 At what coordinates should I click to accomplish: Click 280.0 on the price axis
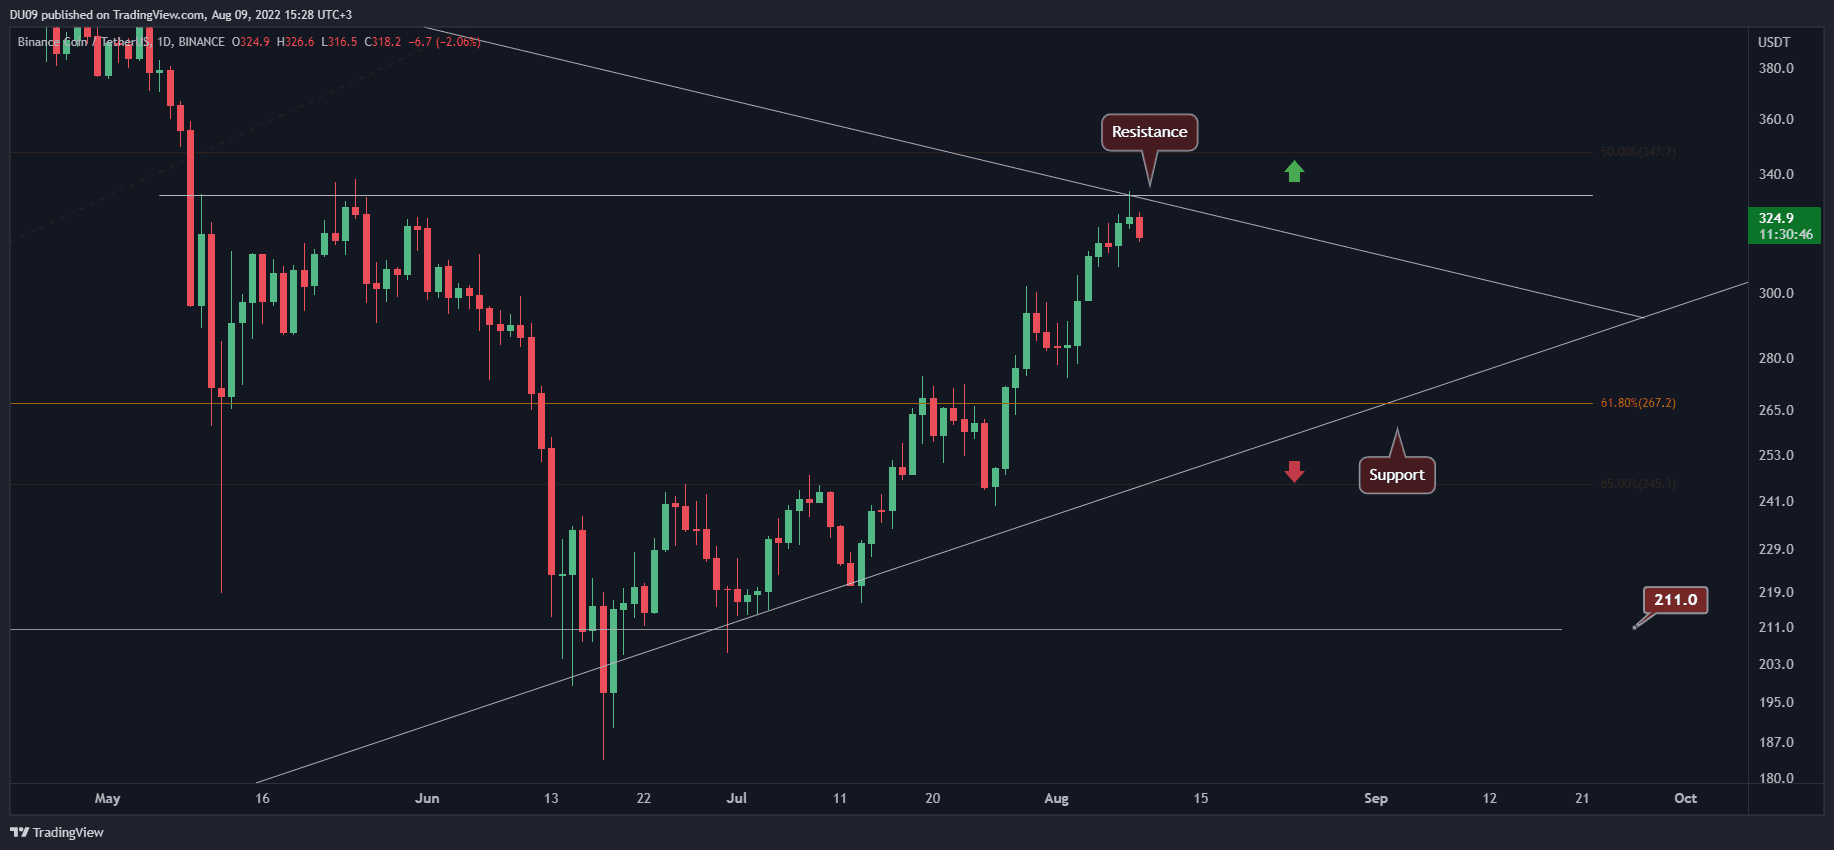coord(1776,358)
